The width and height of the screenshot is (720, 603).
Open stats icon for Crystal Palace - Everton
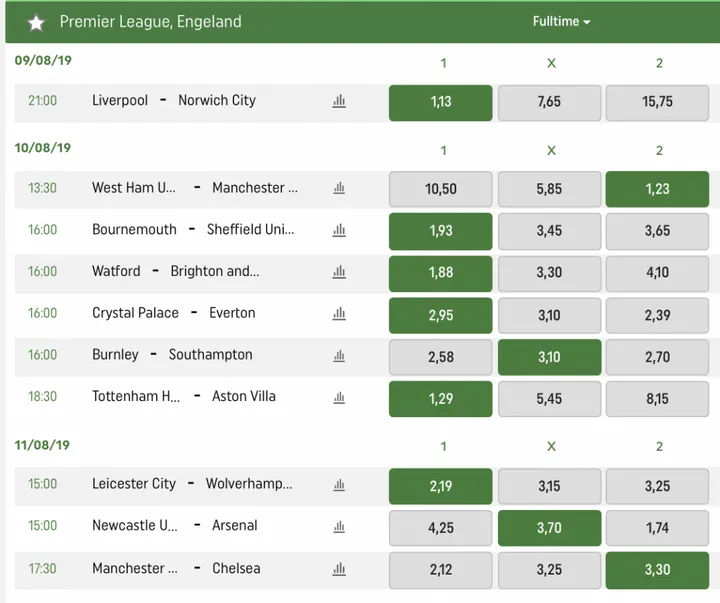339,314
